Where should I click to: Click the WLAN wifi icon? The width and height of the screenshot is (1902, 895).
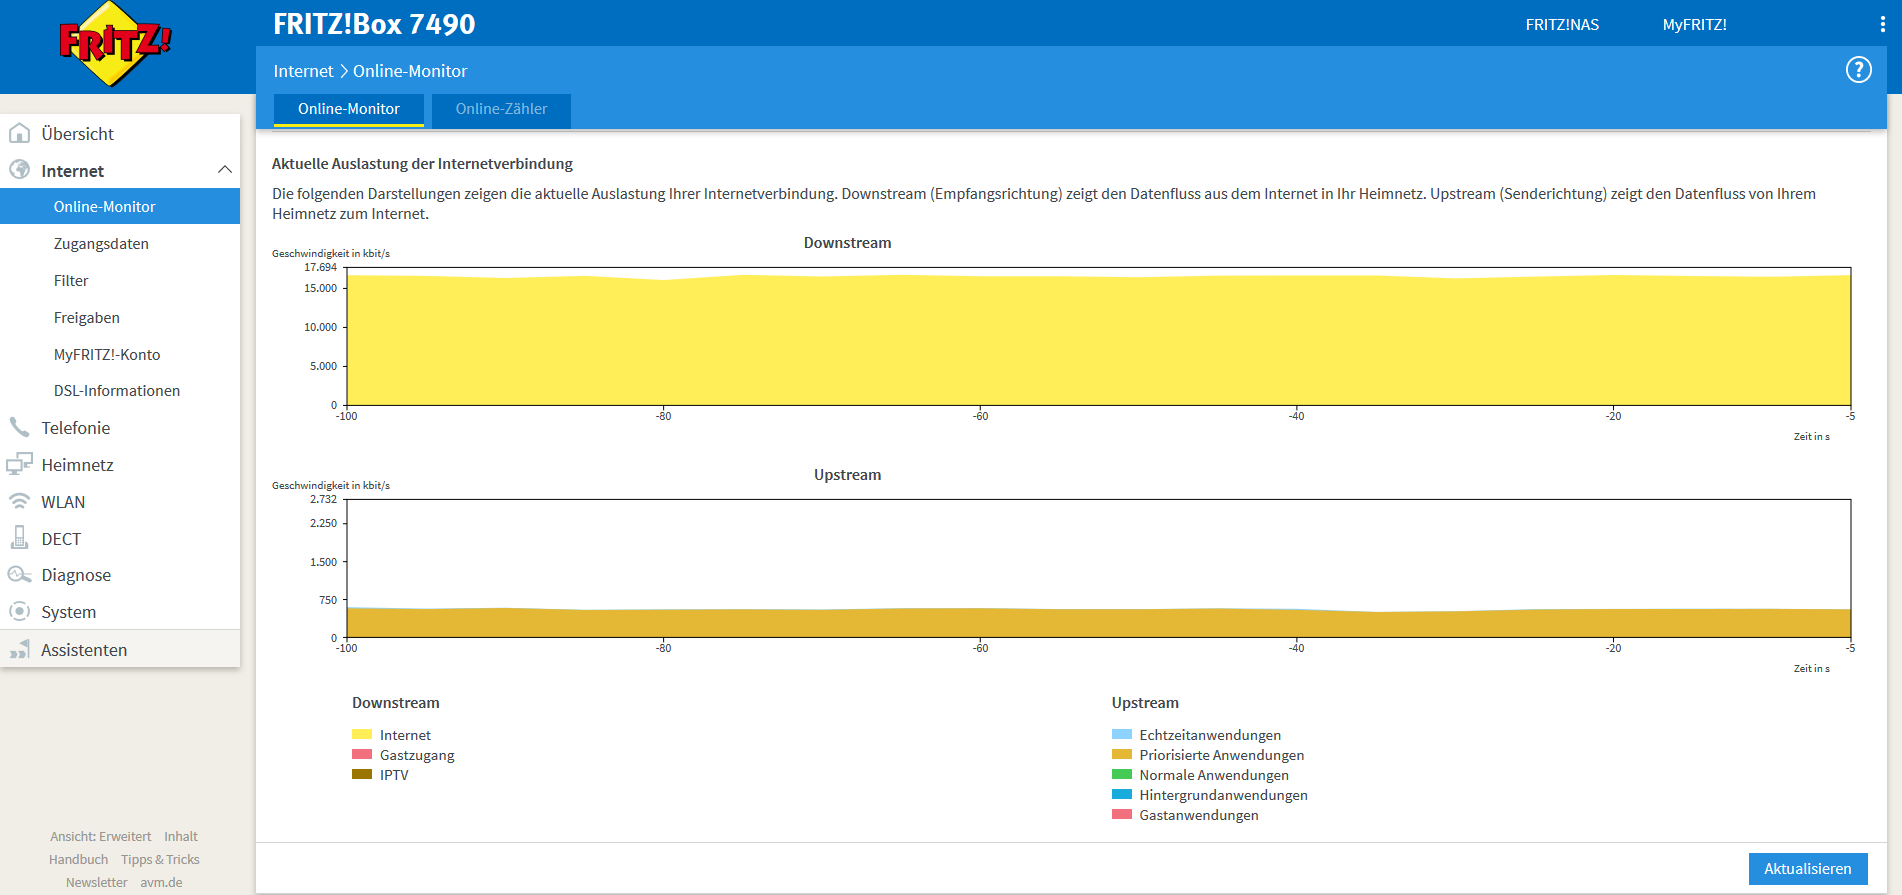[19, 501]
